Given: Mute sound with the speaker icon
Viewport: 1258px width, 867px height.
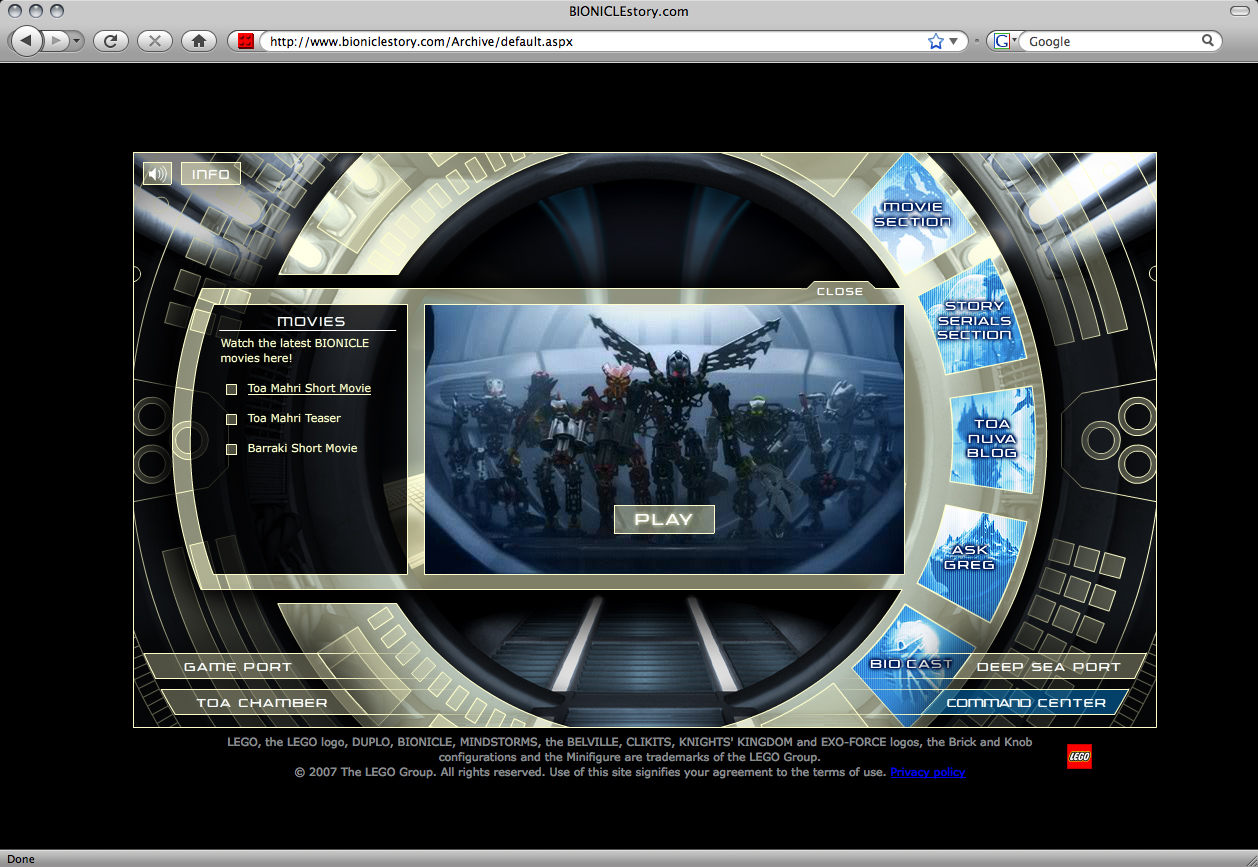Looking at the screenshot, I should 157,174.
